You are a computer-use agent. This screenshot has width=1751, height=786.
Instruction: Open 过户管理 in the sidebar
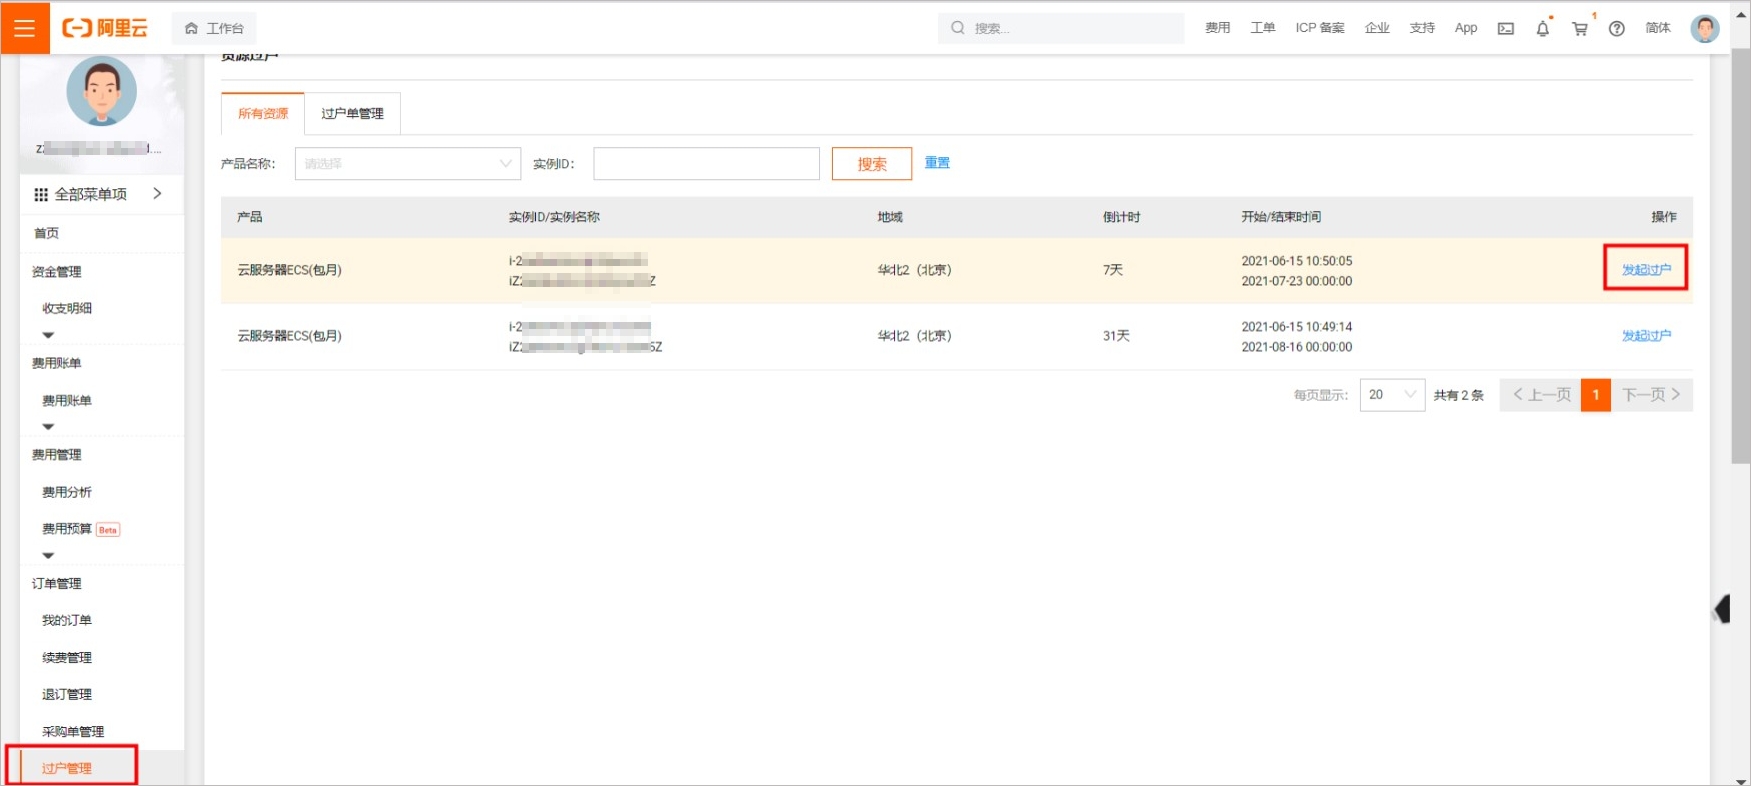click(67, 768)
